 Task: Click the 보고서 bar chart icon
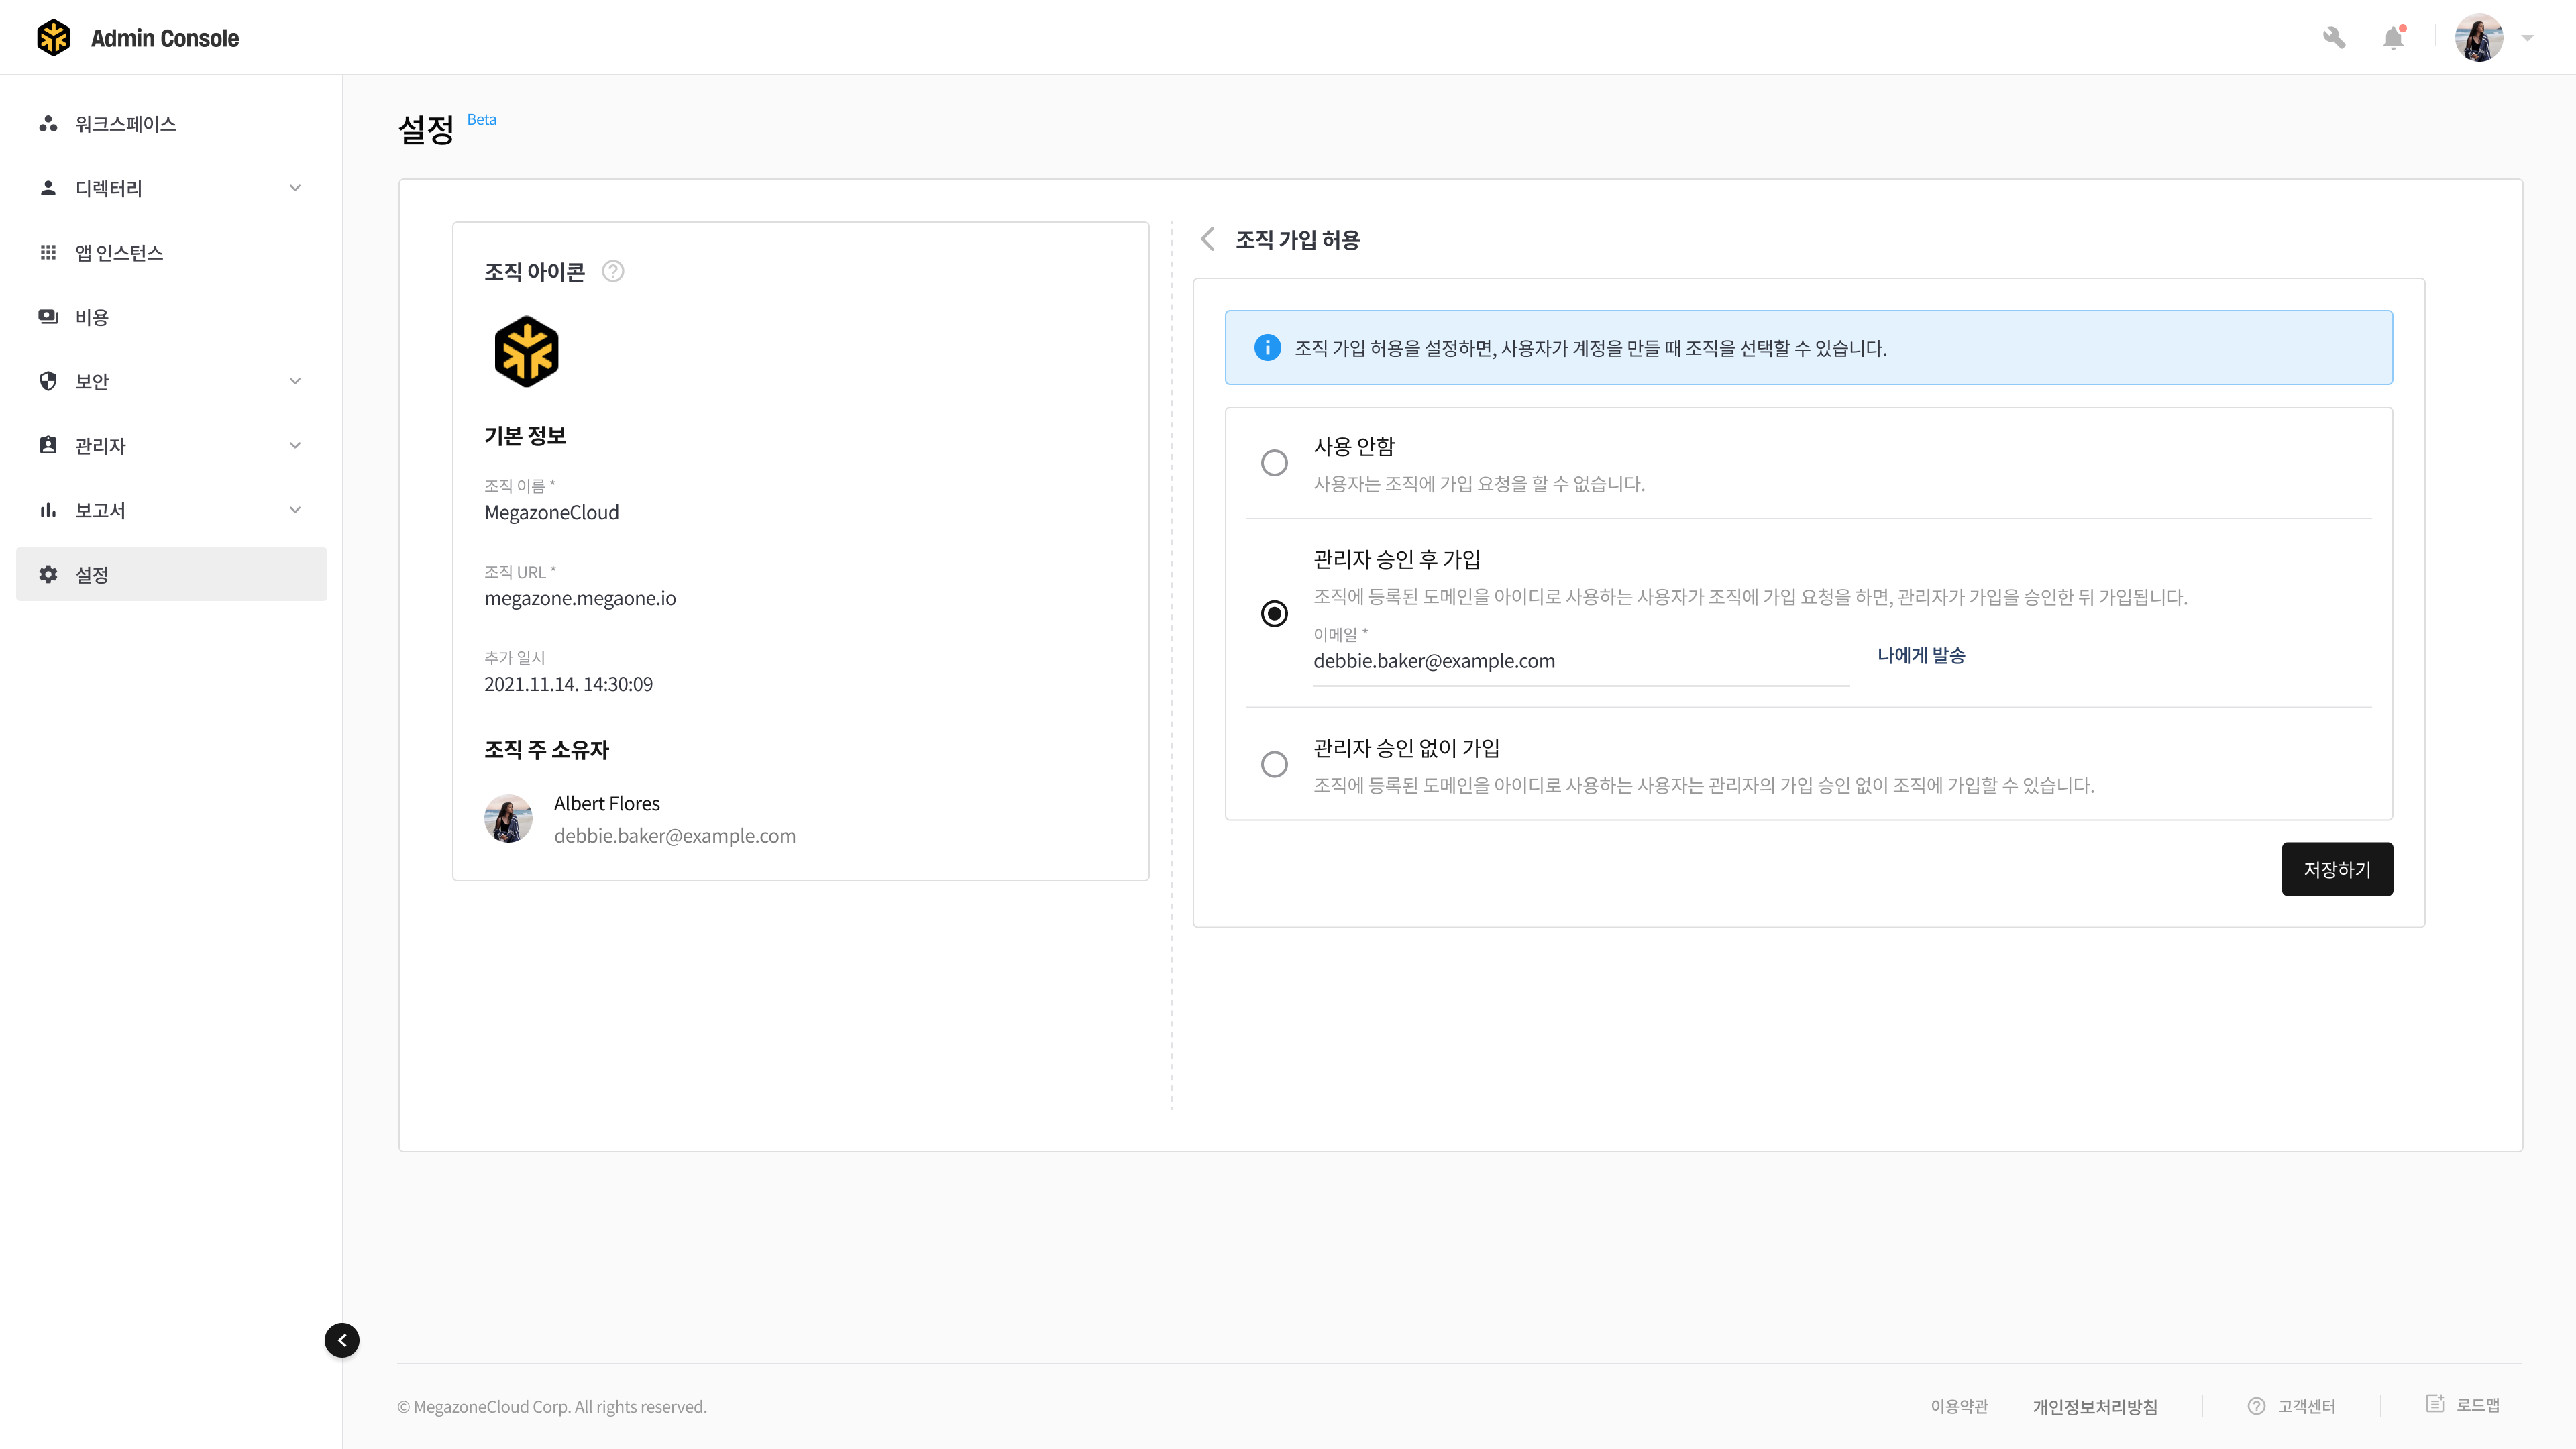[x=48, y=510]
